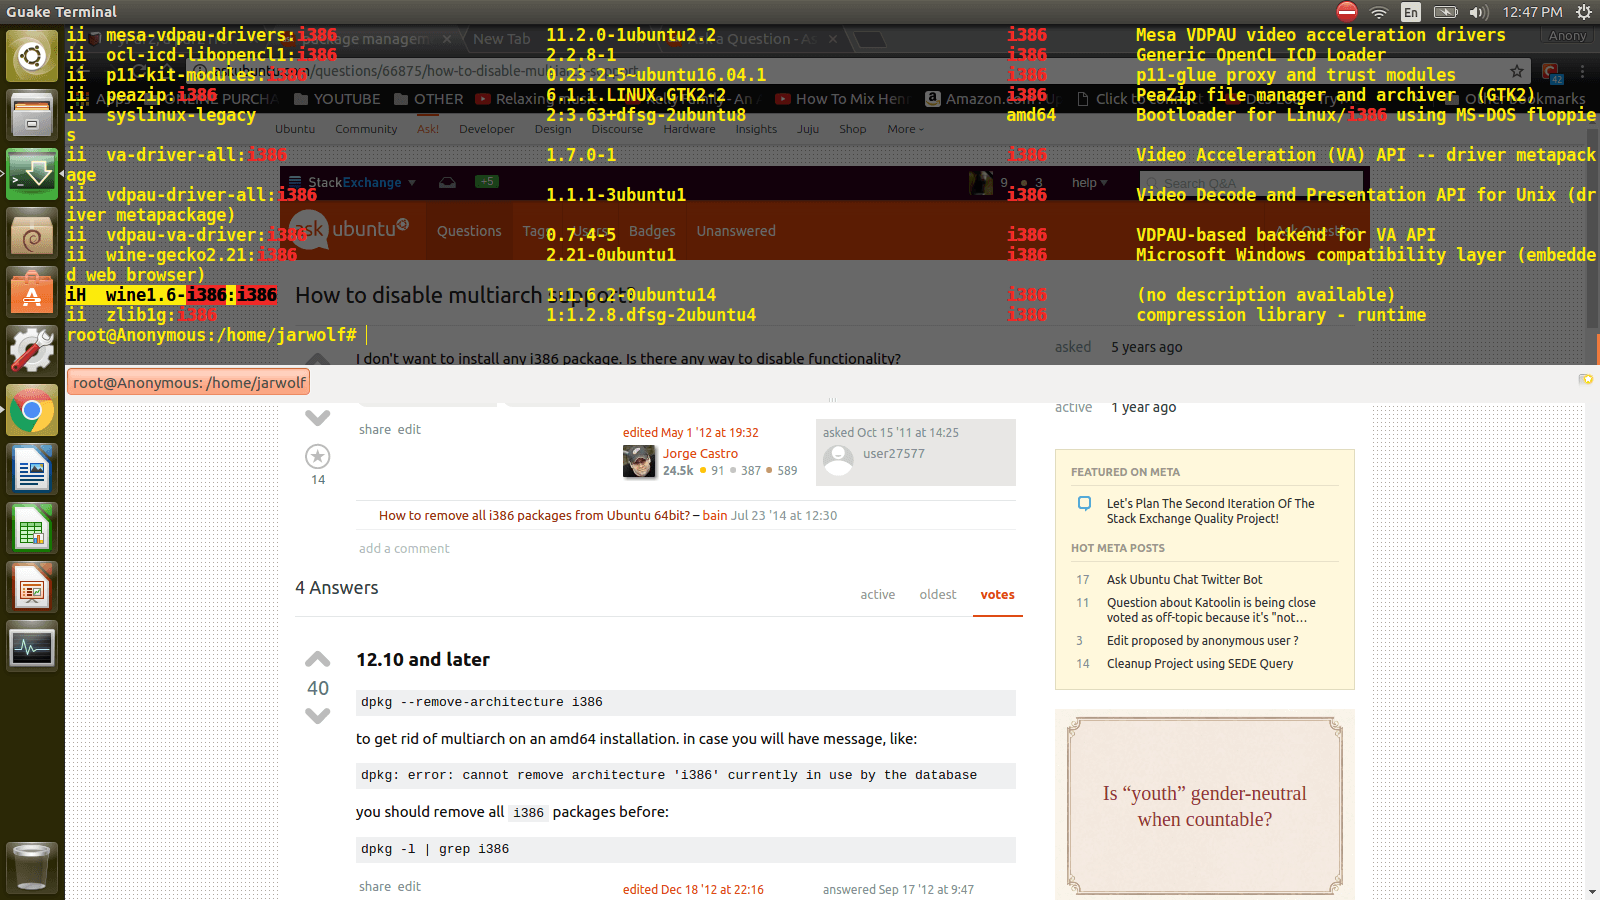
Task: Sort answers by active tab
Action: 878,594
